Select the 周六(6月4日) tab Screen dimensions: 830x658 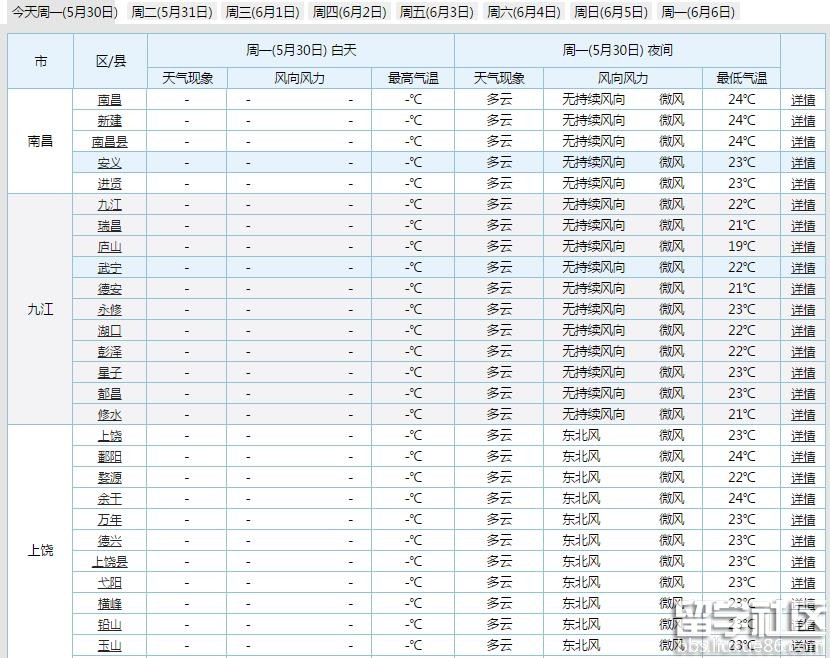524,12
